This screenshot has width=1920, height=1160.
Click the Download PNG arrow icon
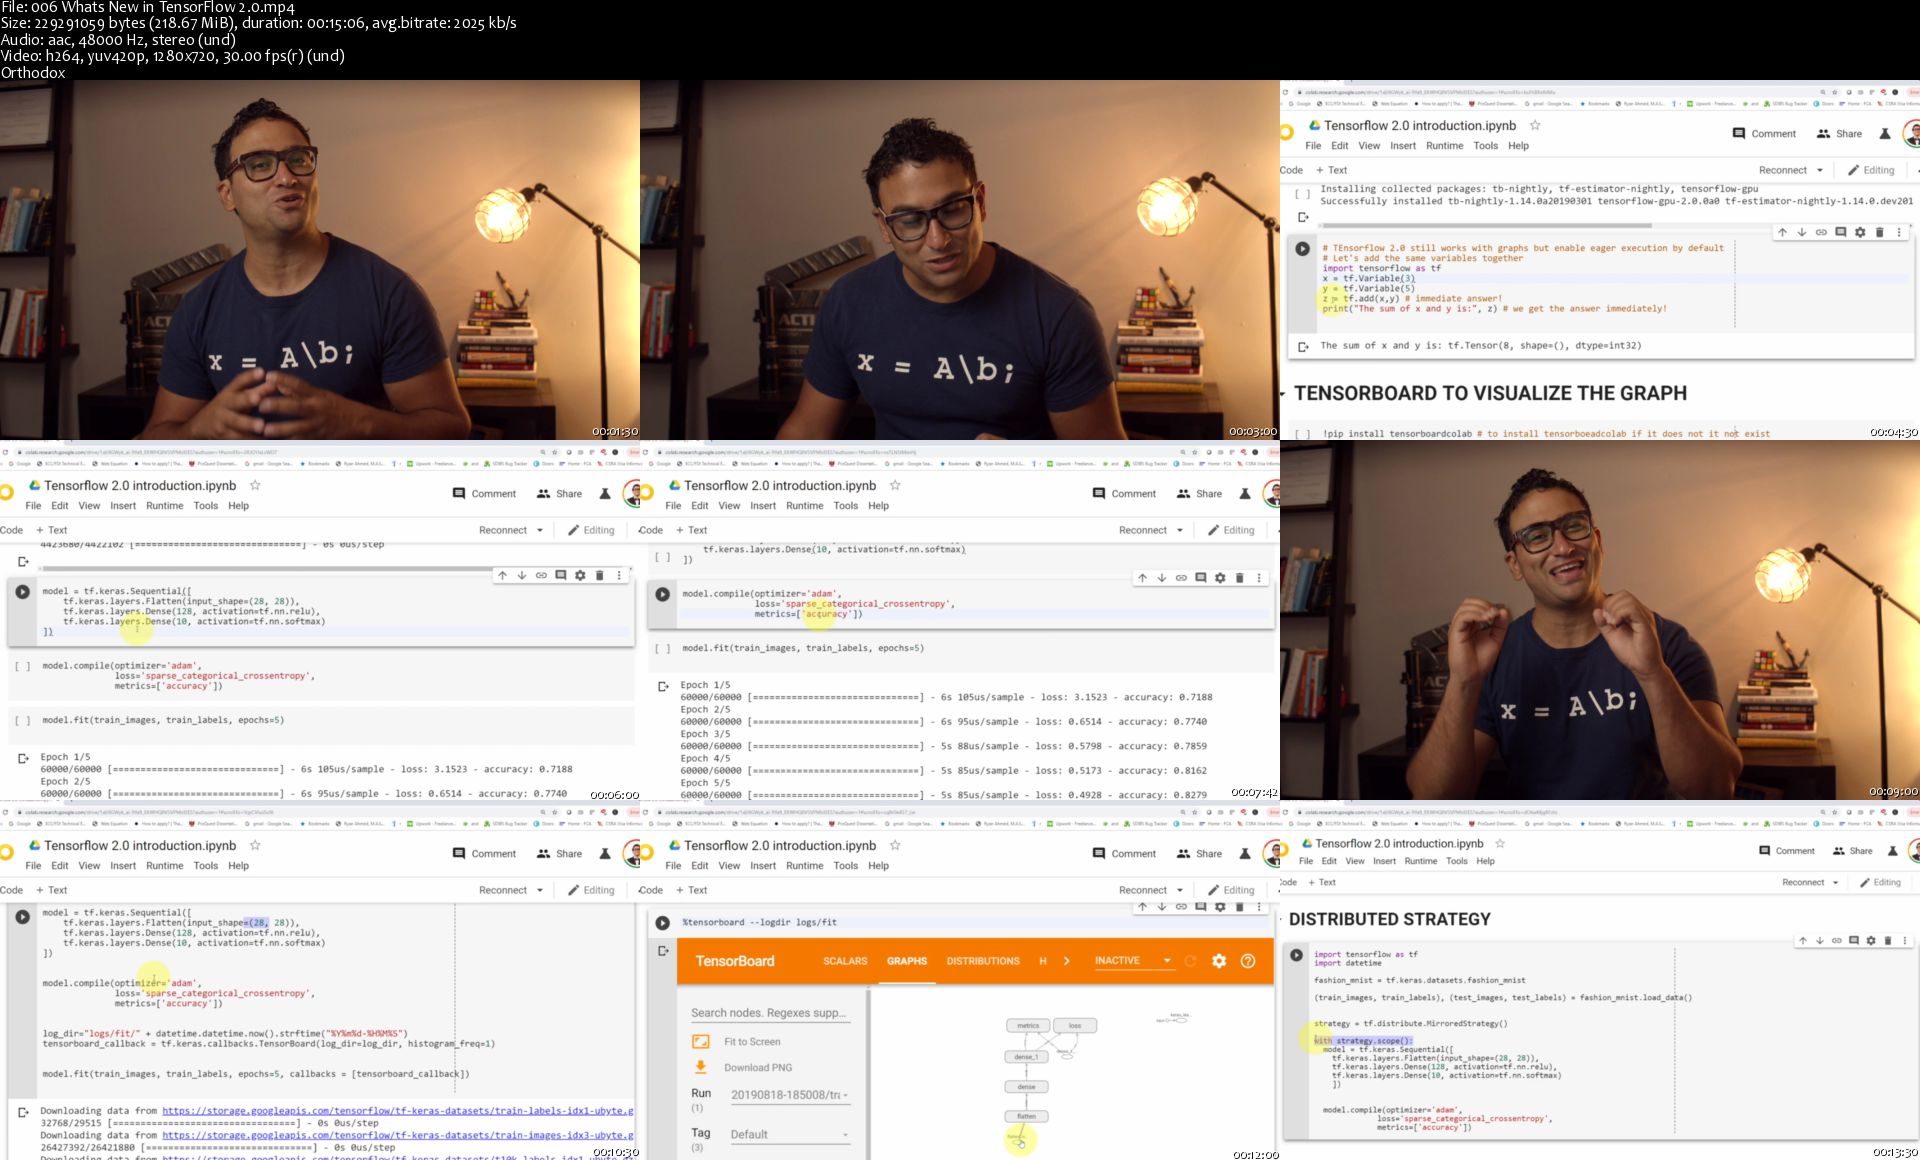(701, 1068)
